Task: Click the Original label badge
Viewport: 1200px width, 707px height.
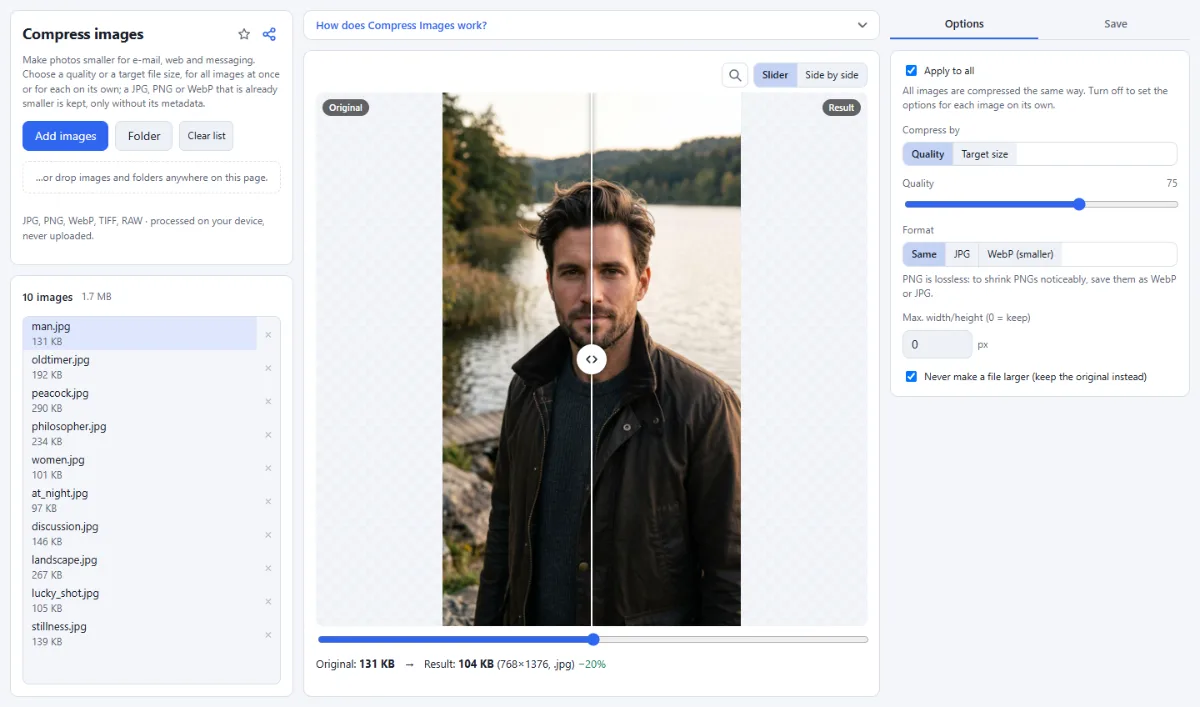Action: pos(345,107)
